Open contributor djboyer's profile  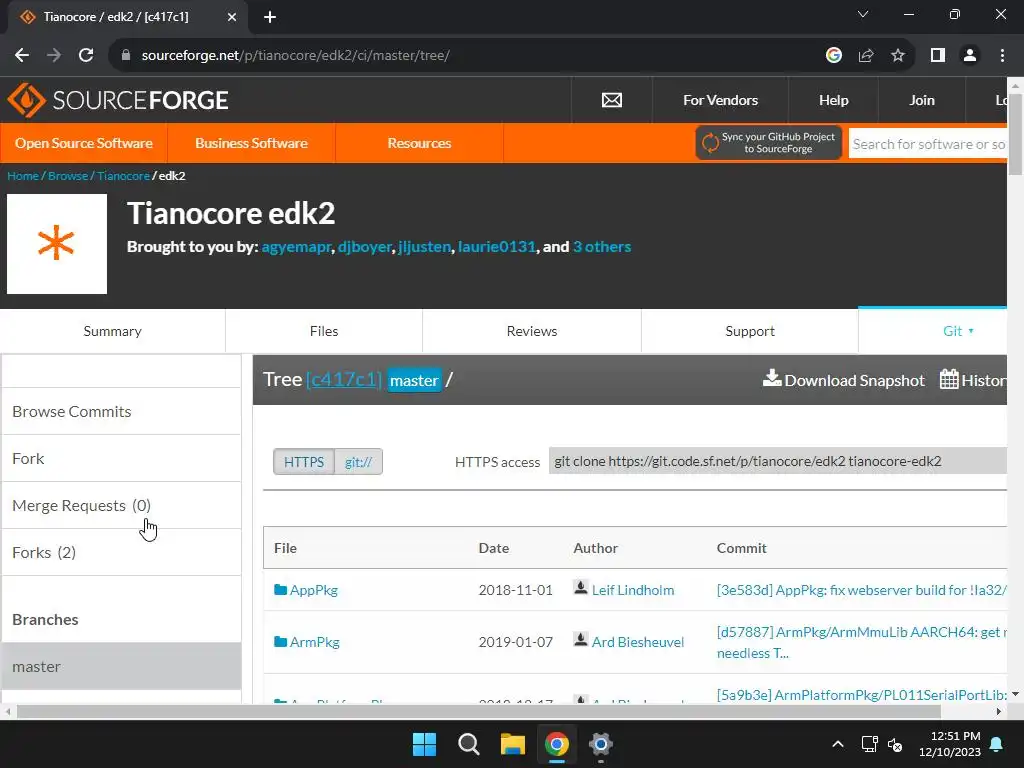point(364,247)
